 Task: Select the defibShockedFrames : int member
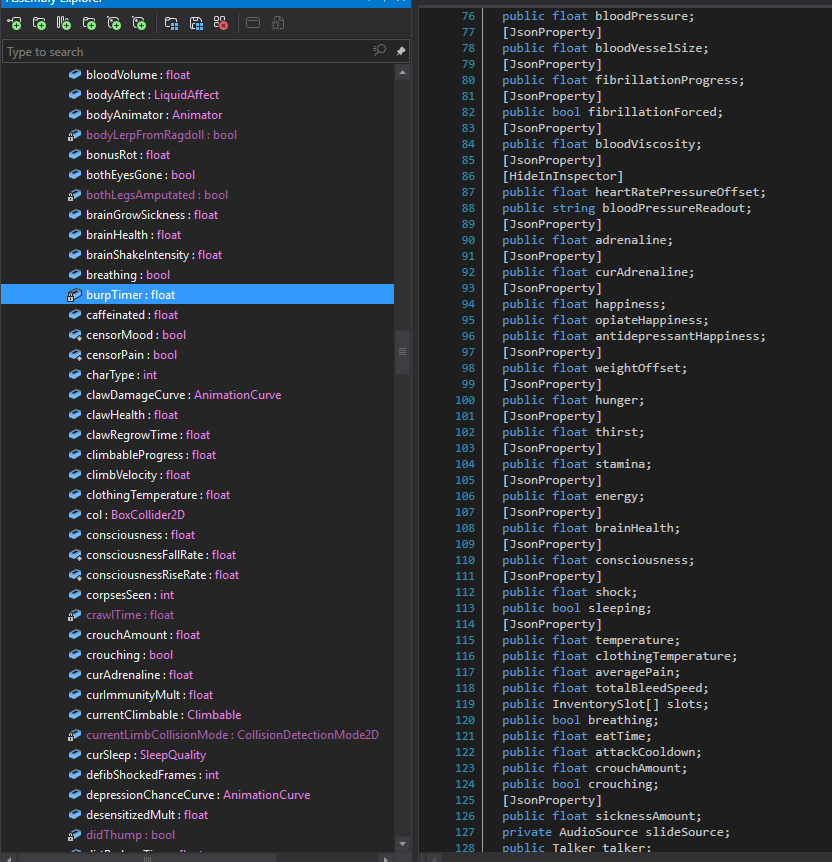pyautogui.click(x=152, y=775)
